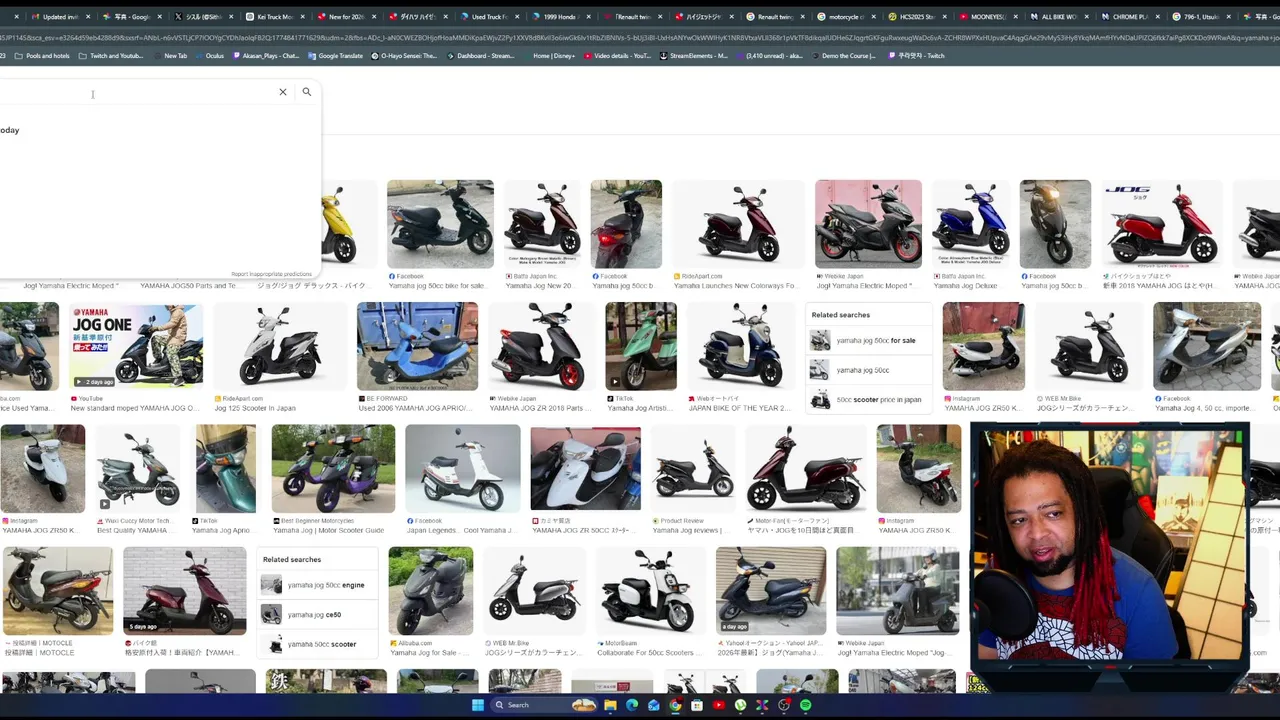Open Microsoft Store taskbar icon
The image size is (1280, 720).
click(697, 705)
